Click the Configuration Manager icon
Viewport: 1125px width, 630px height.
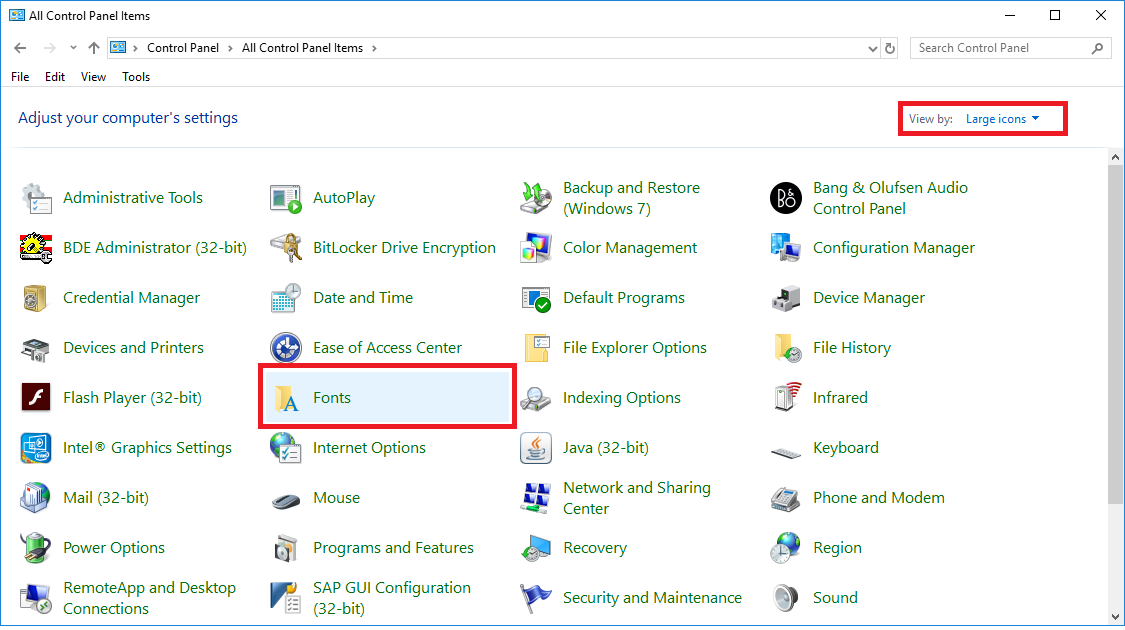pos(786,248)
